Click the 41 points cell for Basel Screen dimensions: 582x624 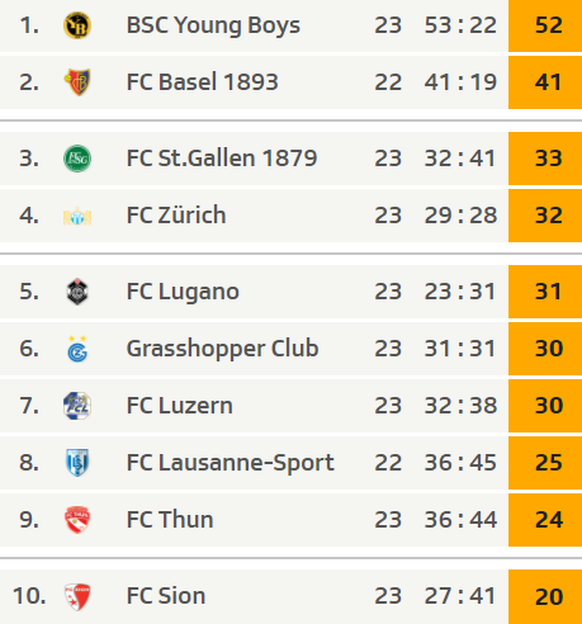[x=545, y=82]
